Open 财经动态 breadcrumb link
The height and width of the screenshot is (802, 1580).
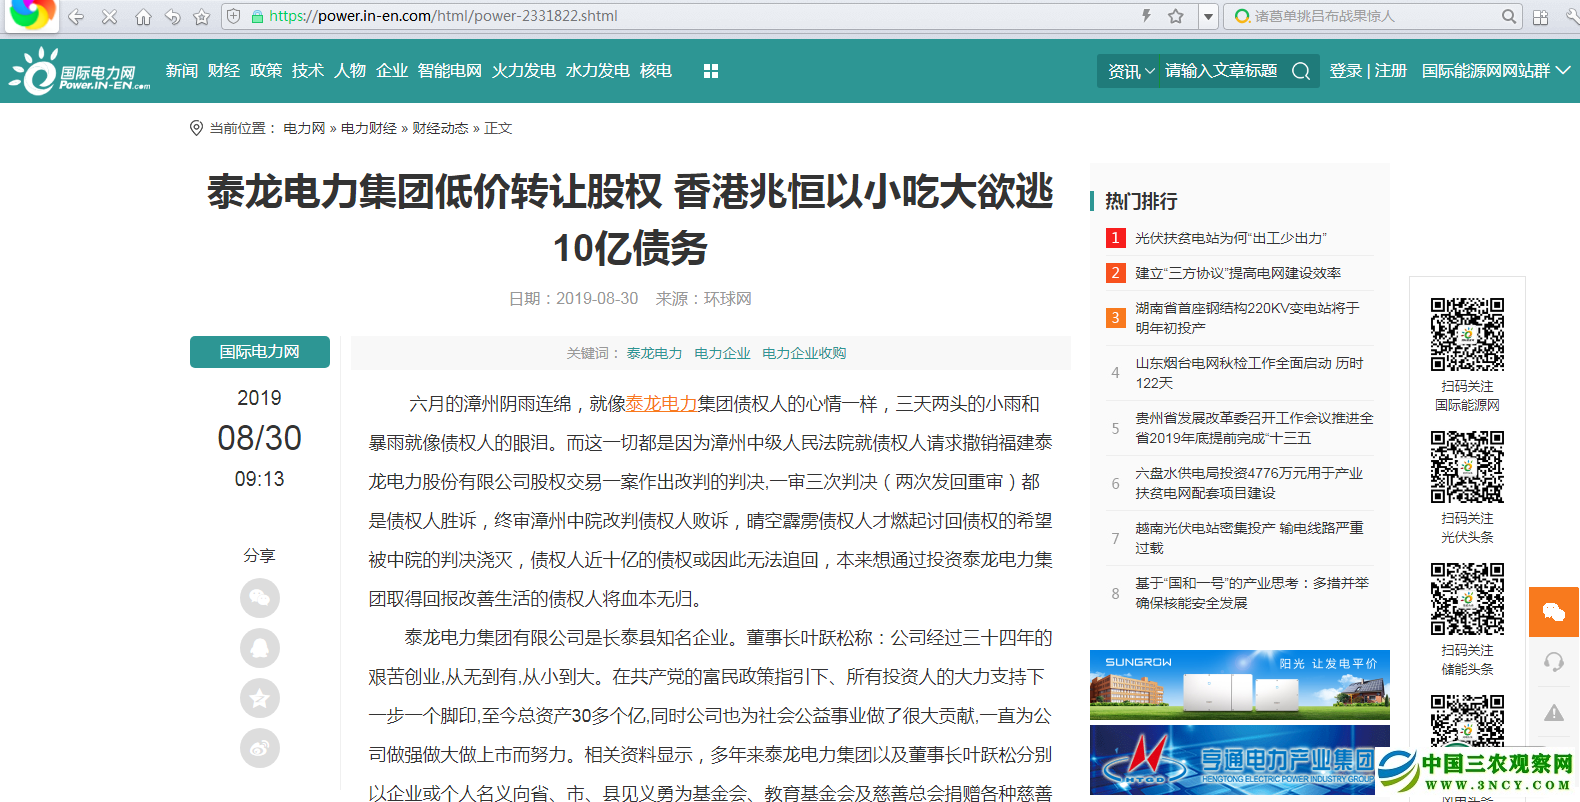pyautogui.click(x=441, y=128)
